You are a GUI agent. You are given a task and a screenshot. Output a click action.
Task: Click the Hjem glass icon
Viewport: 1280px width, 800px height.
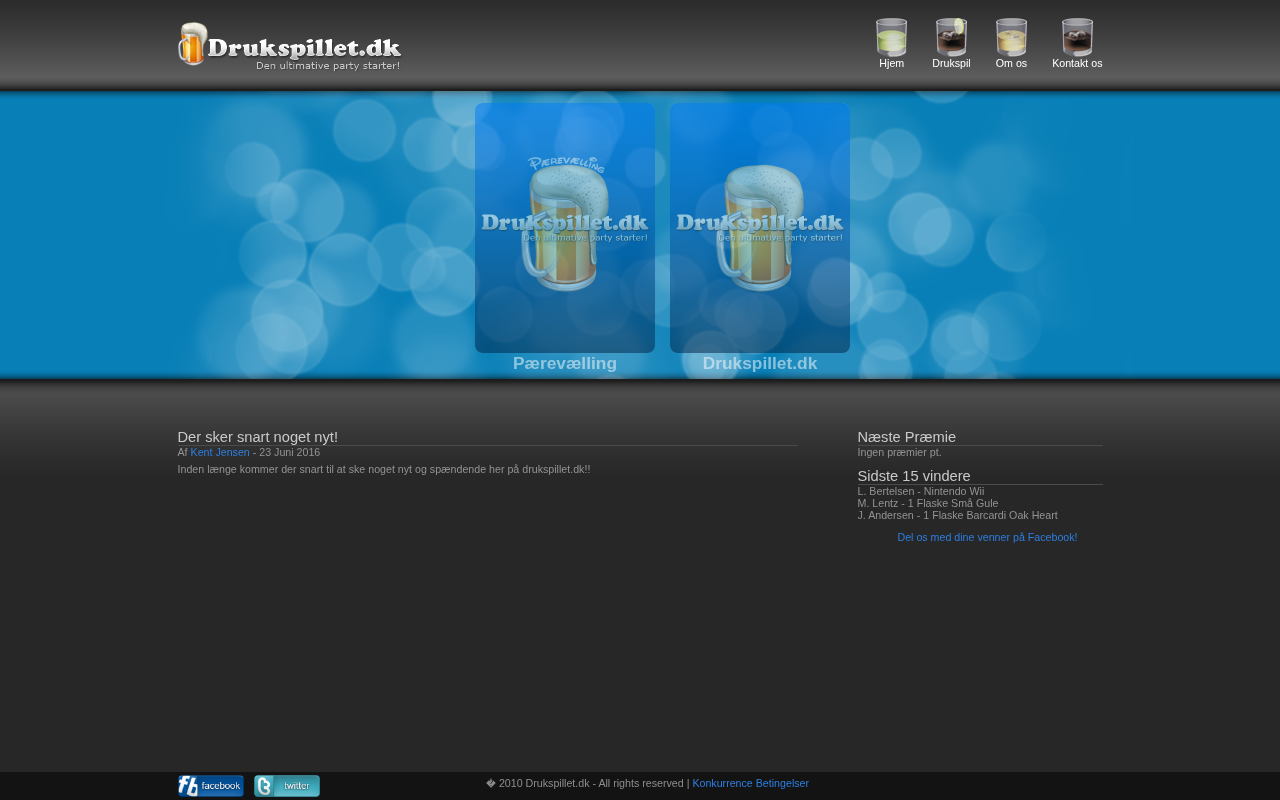(891, 37)
